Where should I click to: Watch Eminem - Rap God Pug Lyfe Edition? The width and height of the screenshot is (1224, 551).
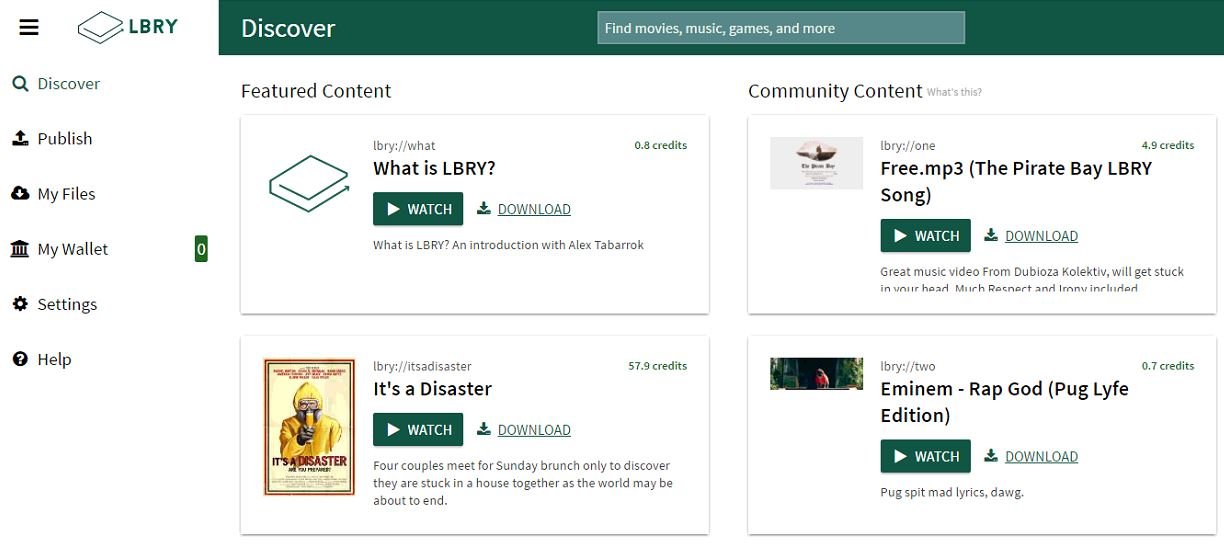coord(925,456)
